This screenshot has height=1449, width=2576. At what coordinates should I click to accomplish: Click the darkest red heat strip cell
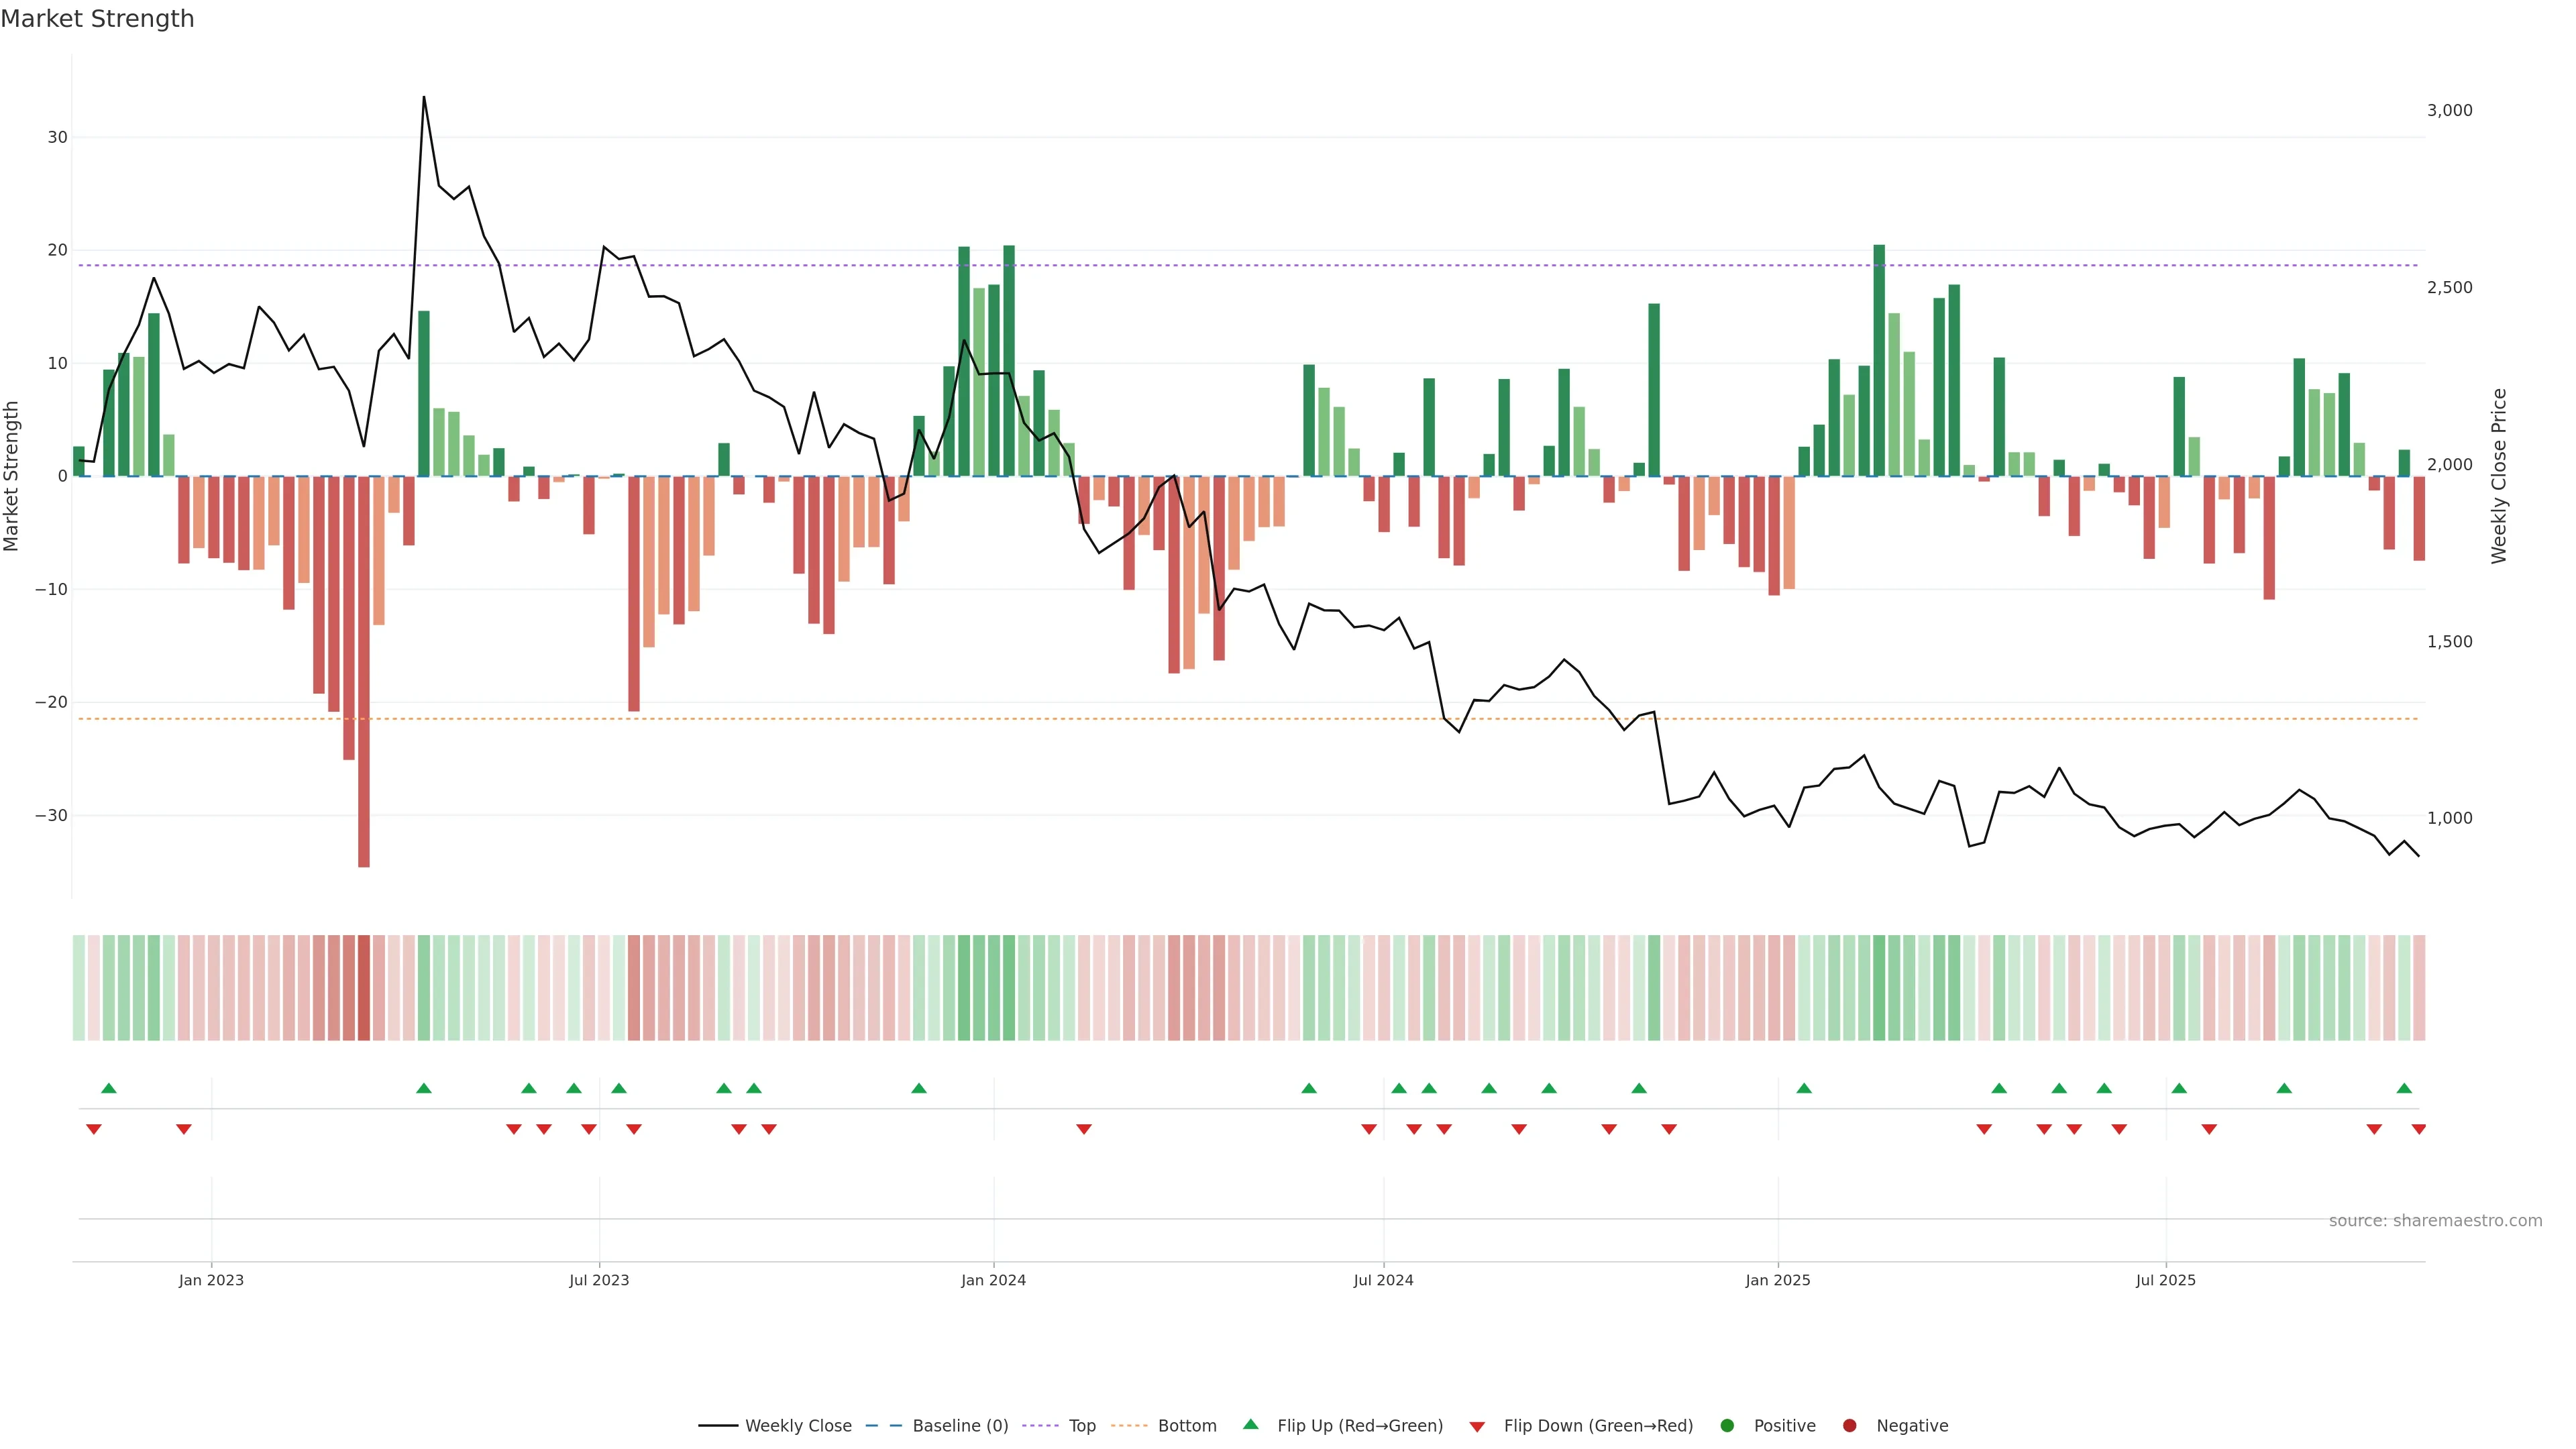364,988
